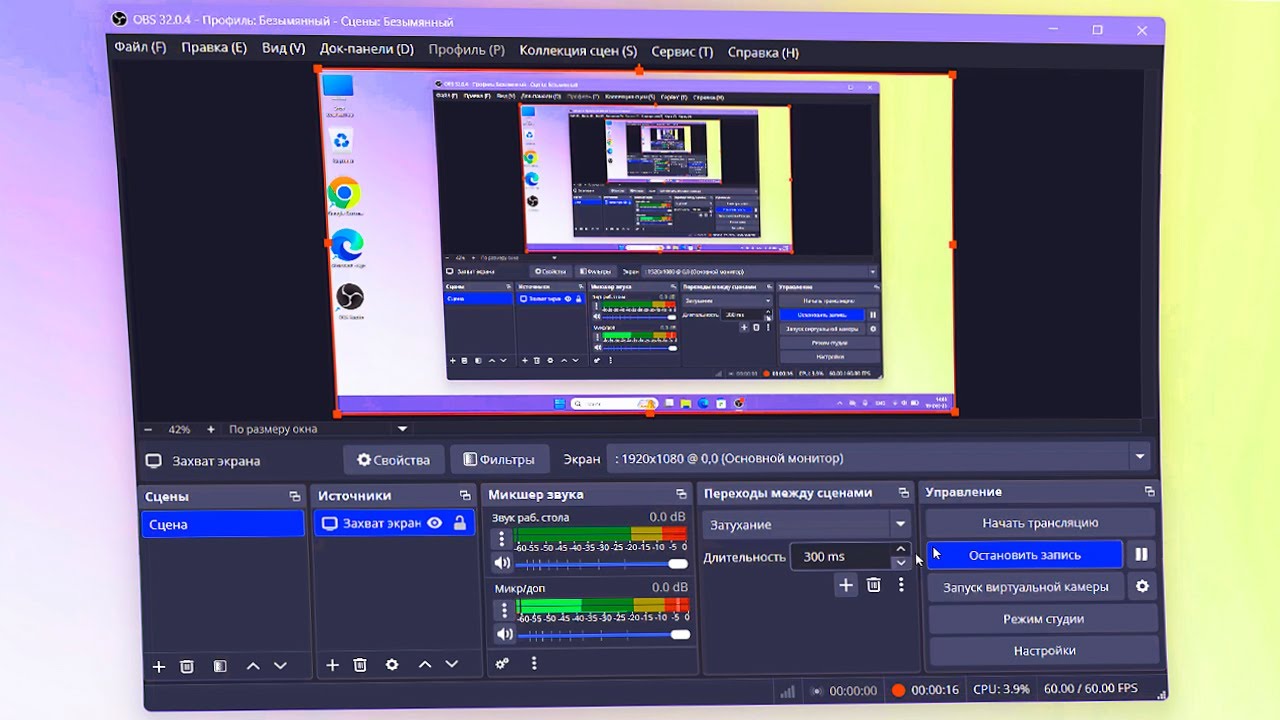Open the Файл menu
This screenshot has width=1280, height=720.
point(140,47)
